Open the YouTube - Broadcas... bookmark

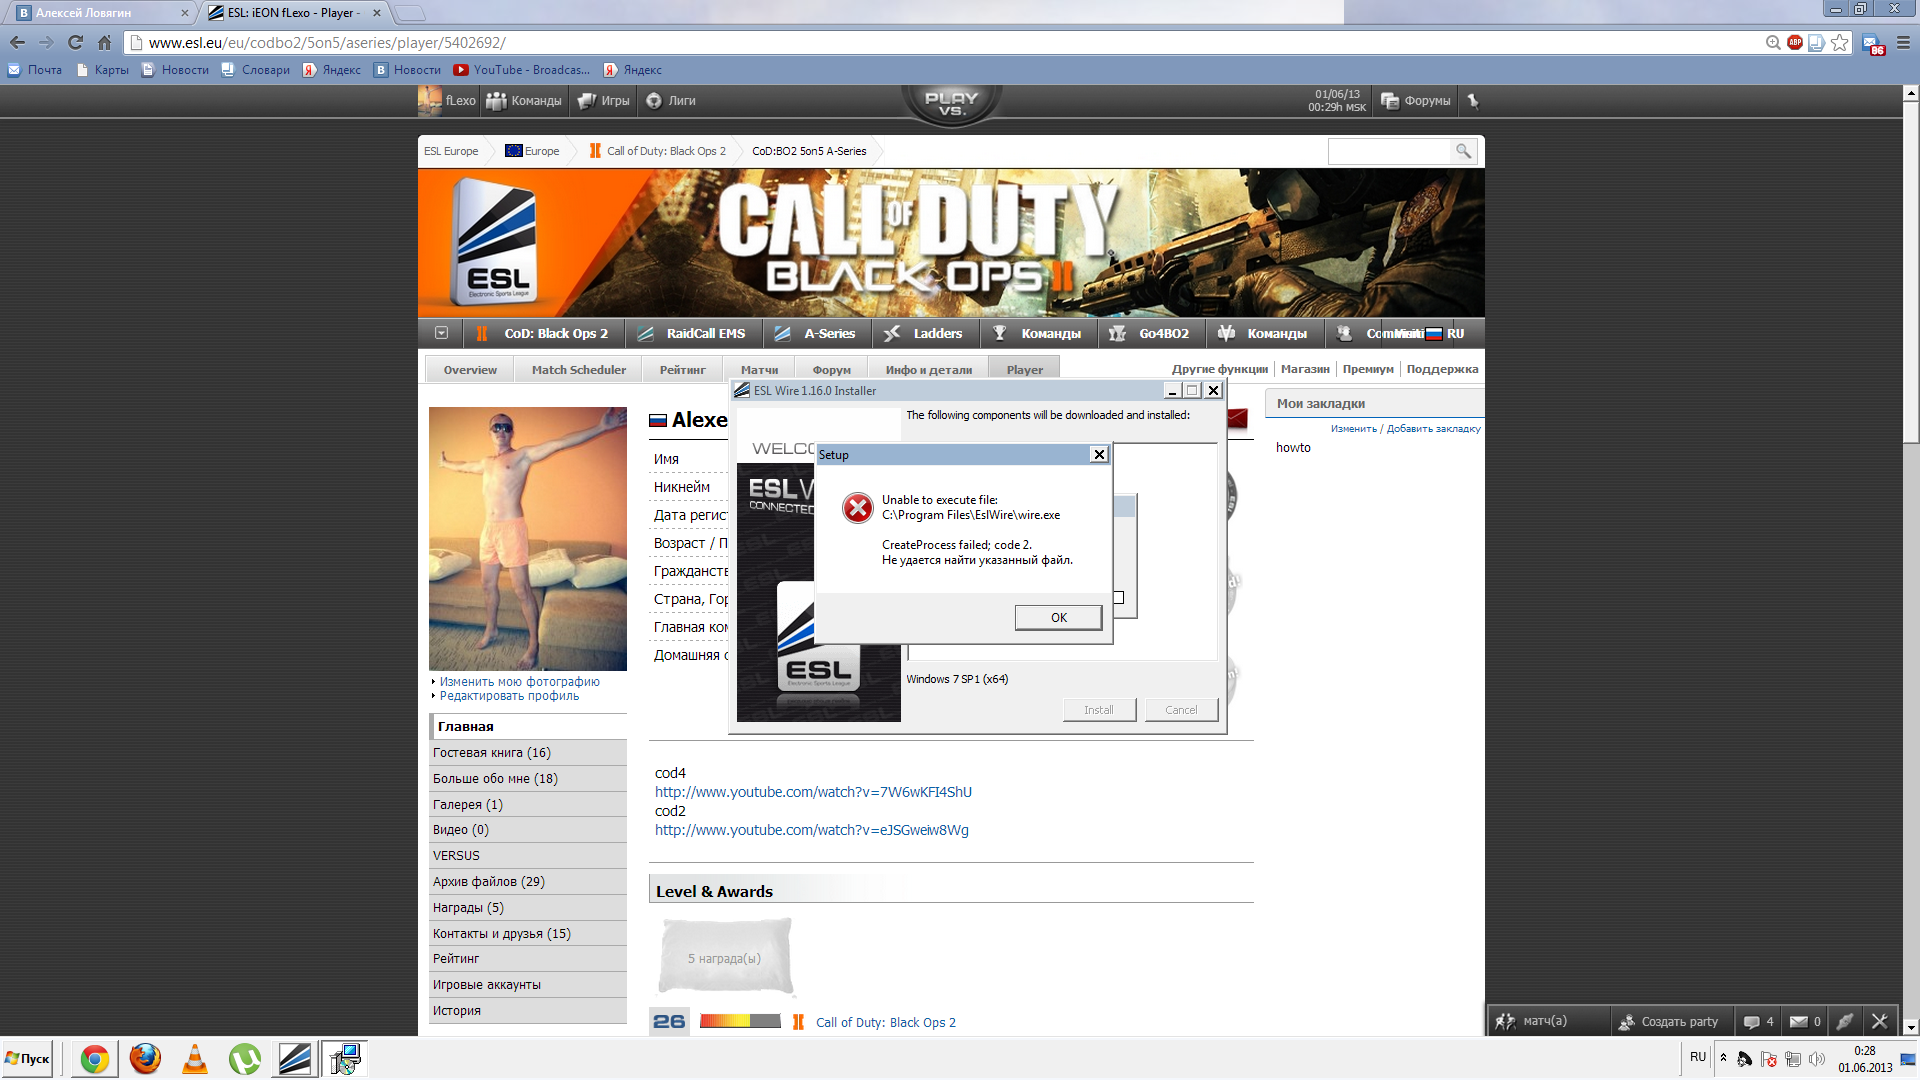[x=521, y=70]
